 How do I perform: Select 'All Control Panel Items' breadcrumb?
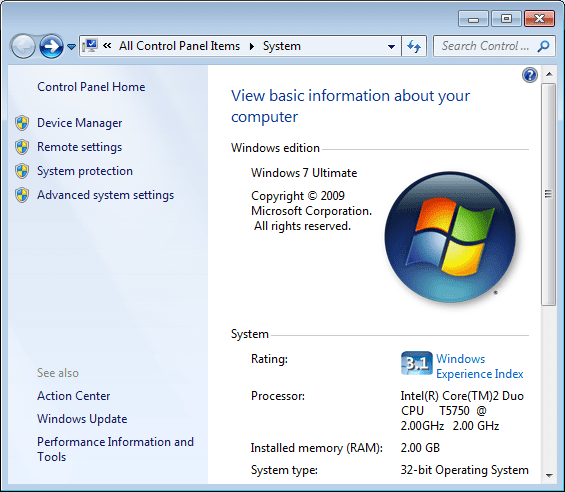pos(179,46)
